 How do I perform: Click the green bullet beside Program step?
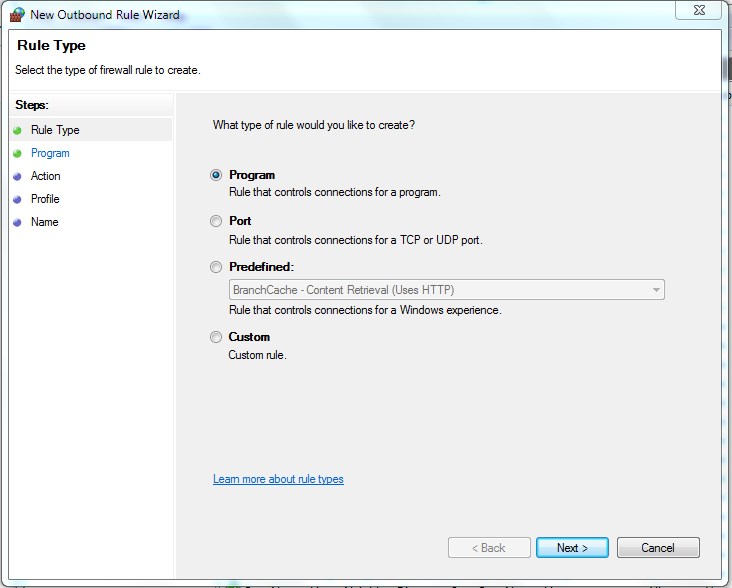click(x=17, y=154)
